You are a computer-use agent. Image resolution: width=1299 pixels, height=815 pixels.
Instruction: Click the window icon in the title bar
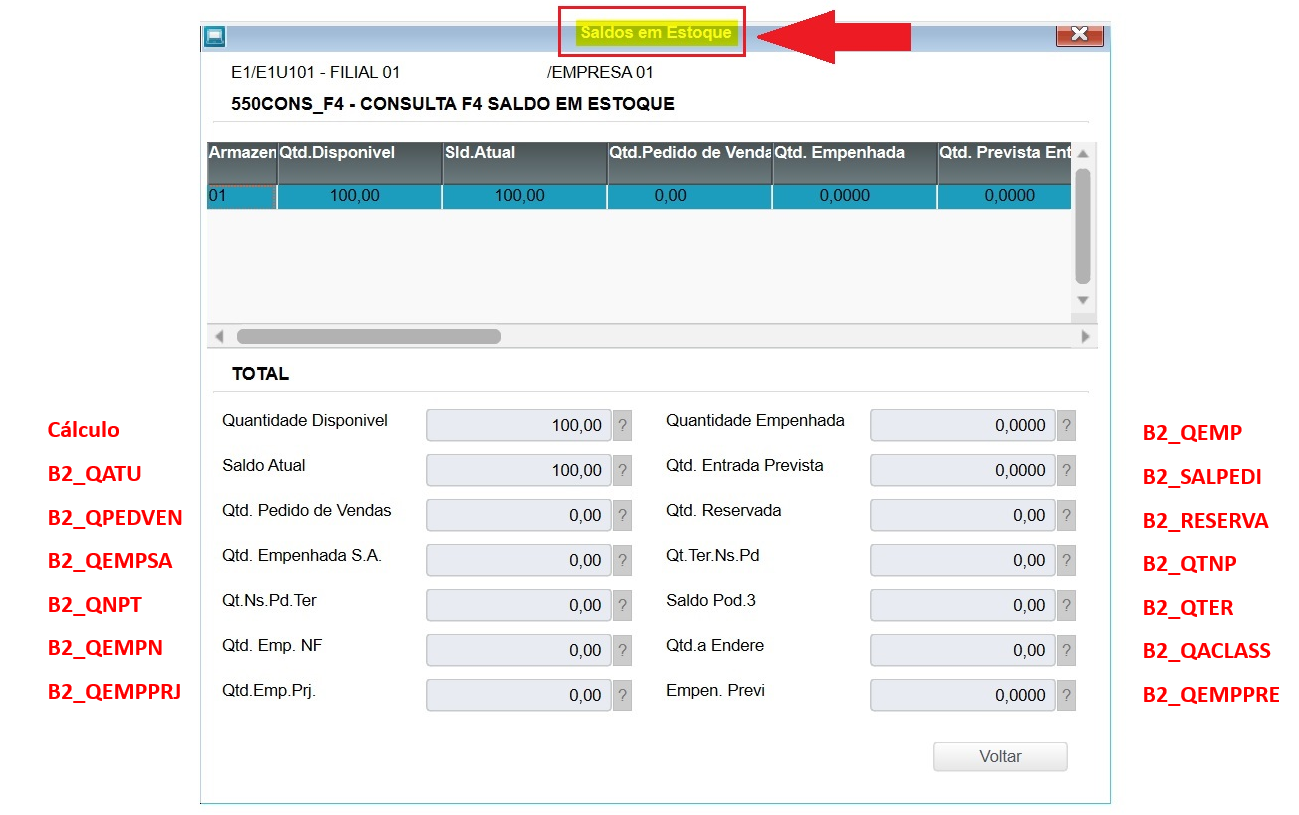[x=215, y=37]
